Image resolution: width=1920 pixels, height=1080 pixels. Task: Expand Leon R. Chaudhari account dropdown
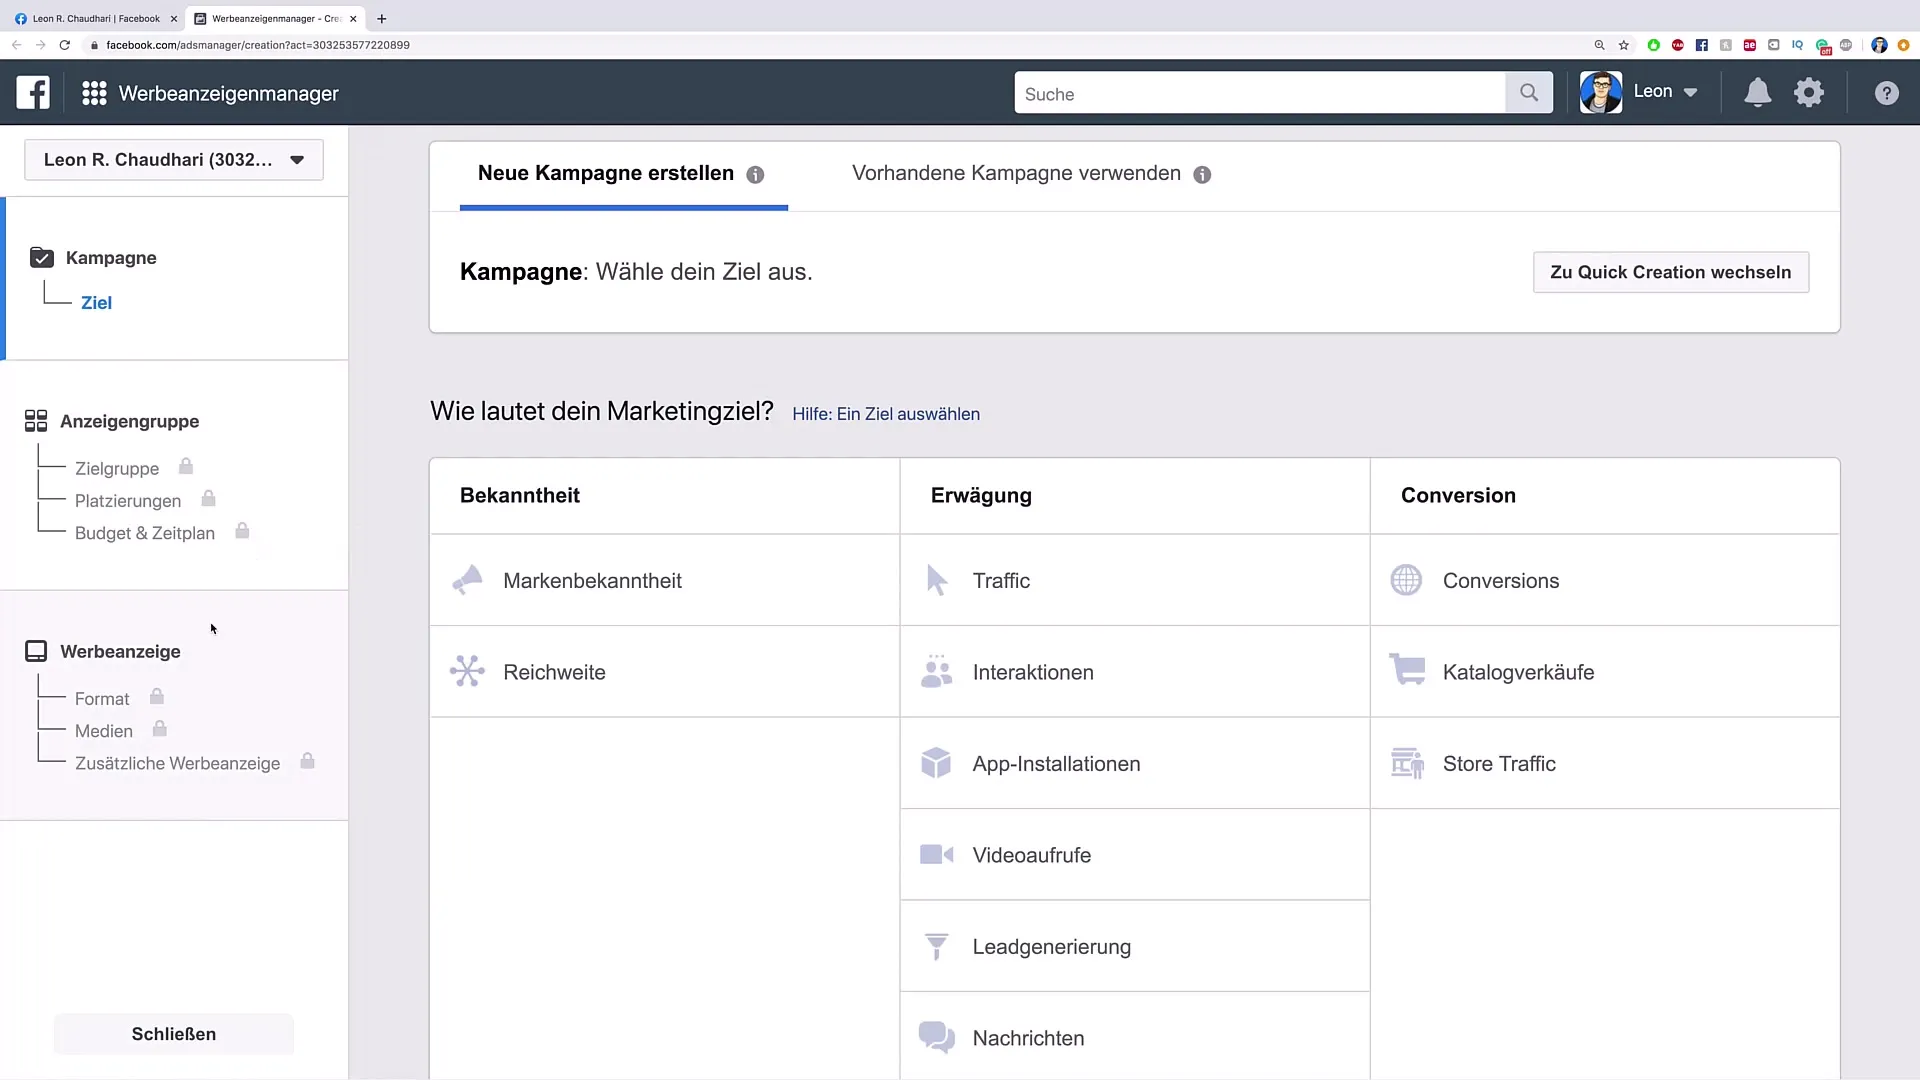tap(297, 158)
